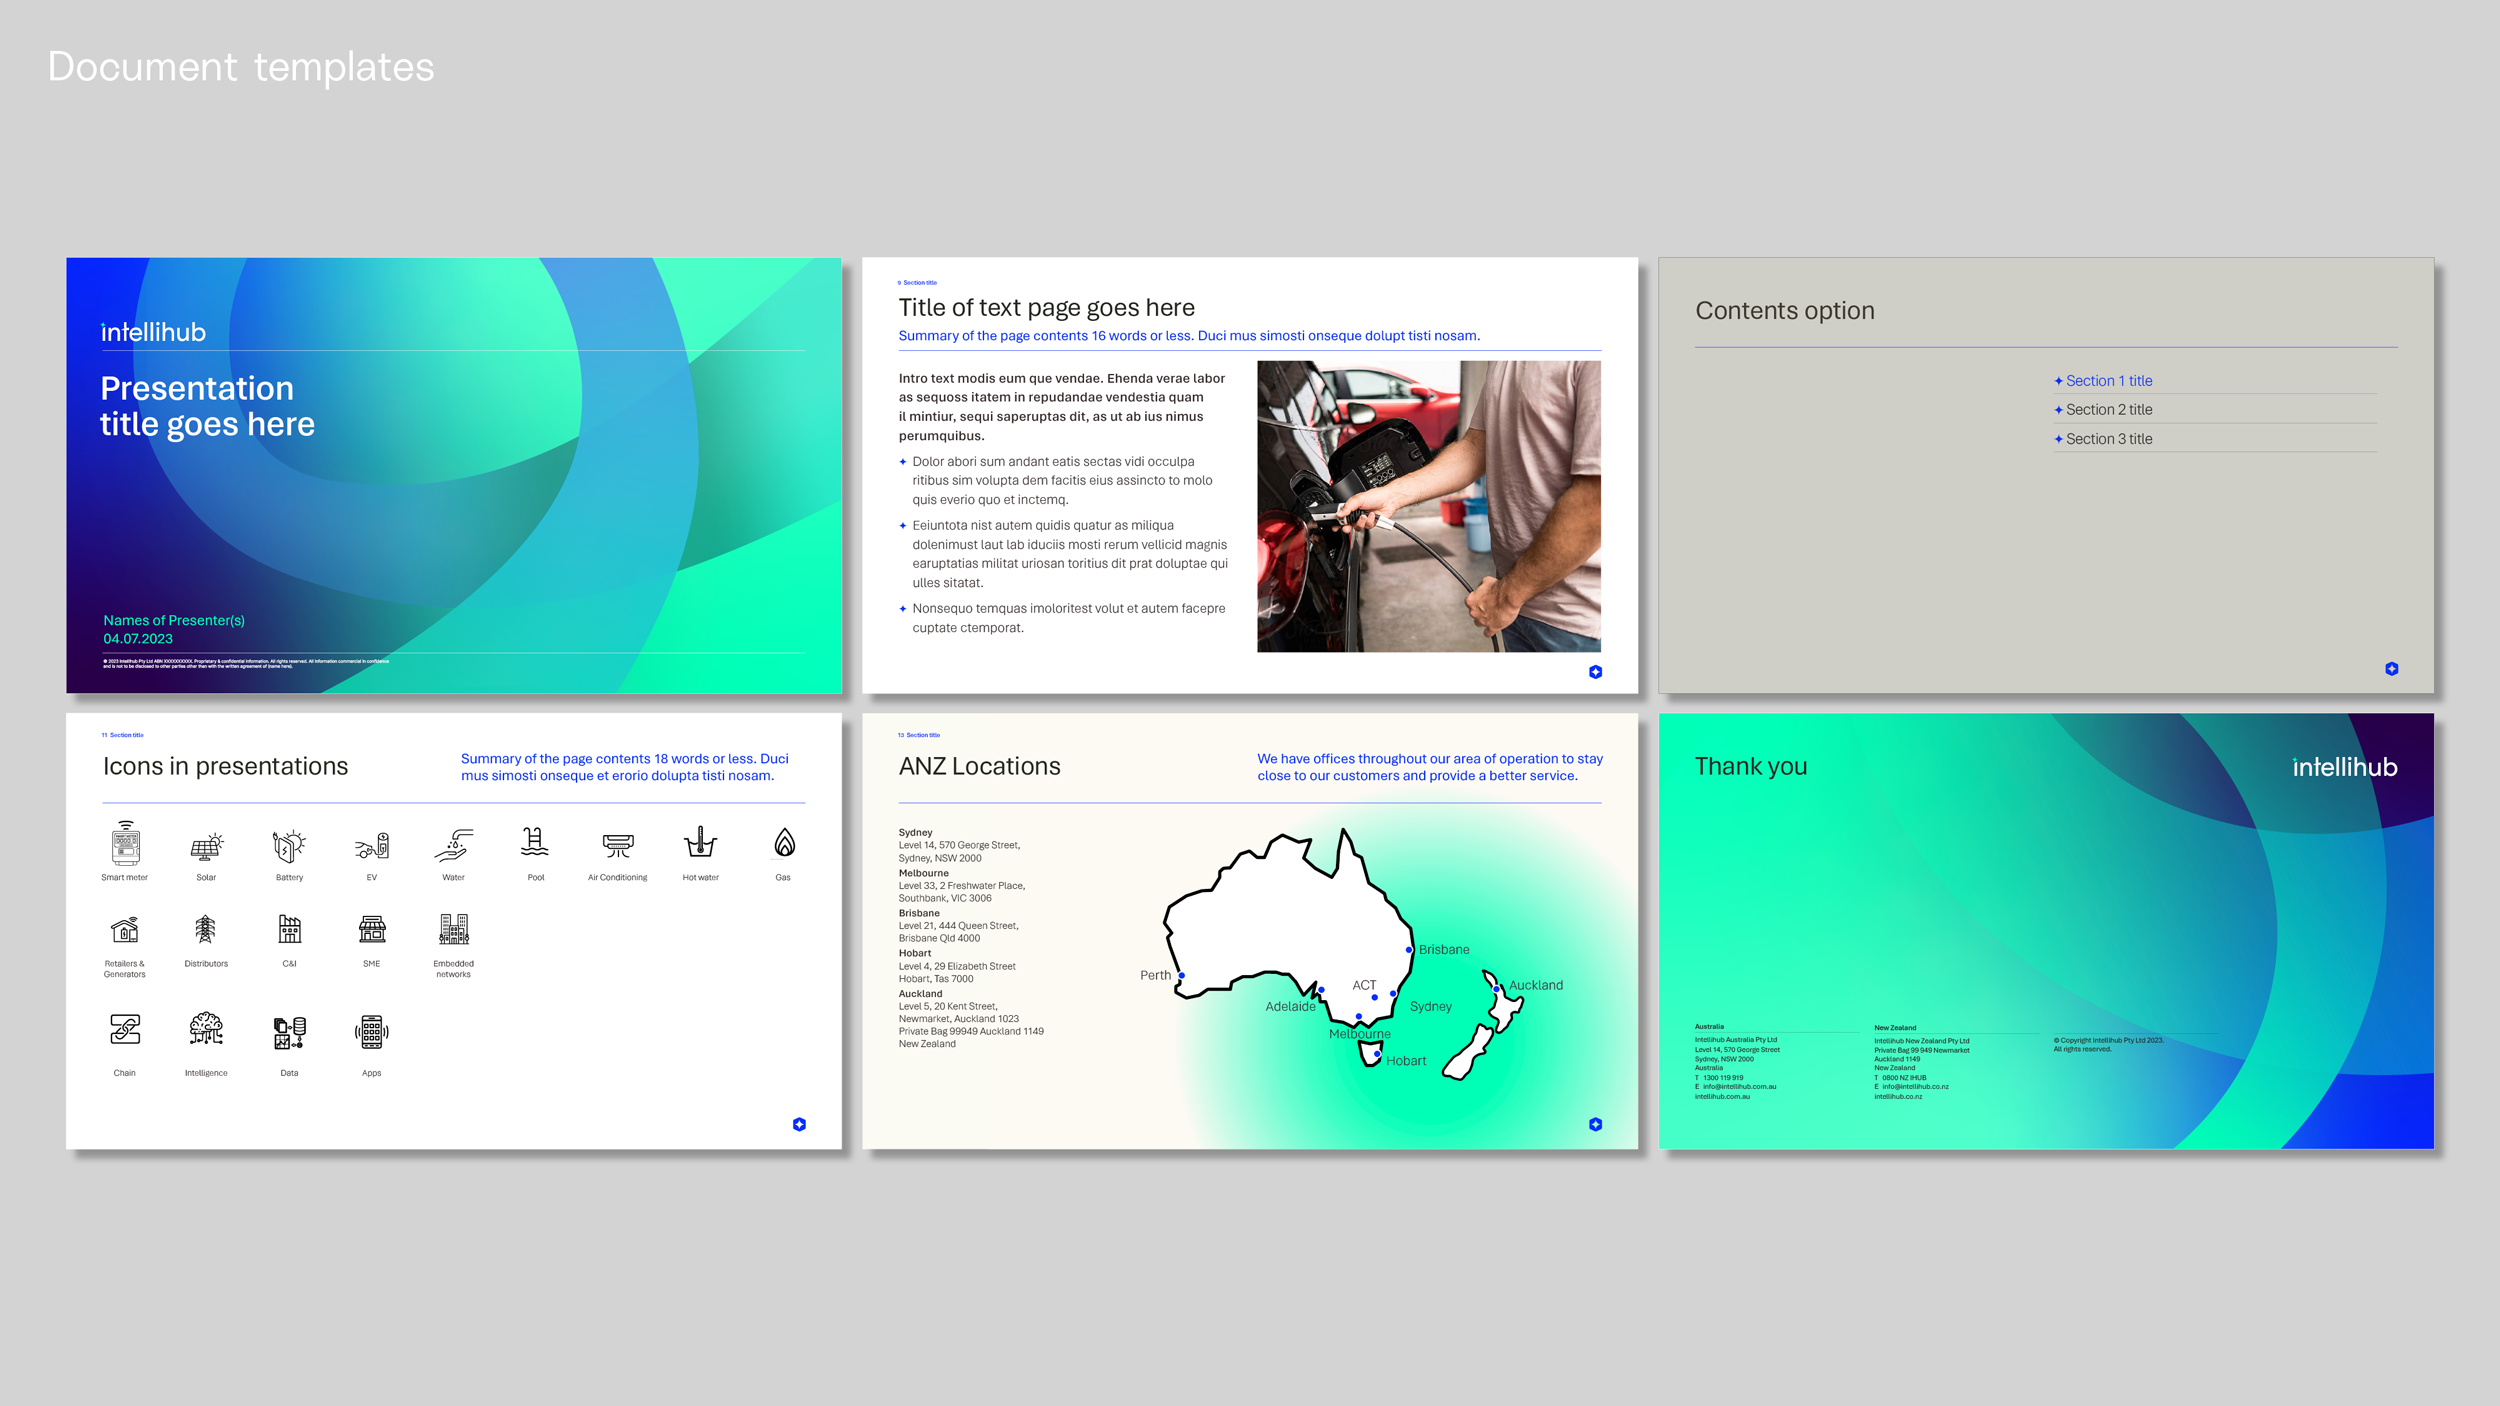Image resolution: width=2500 pixels, height=1406 pixels.
Task: Click the Solar panel icon
Action: coord(206,846)
